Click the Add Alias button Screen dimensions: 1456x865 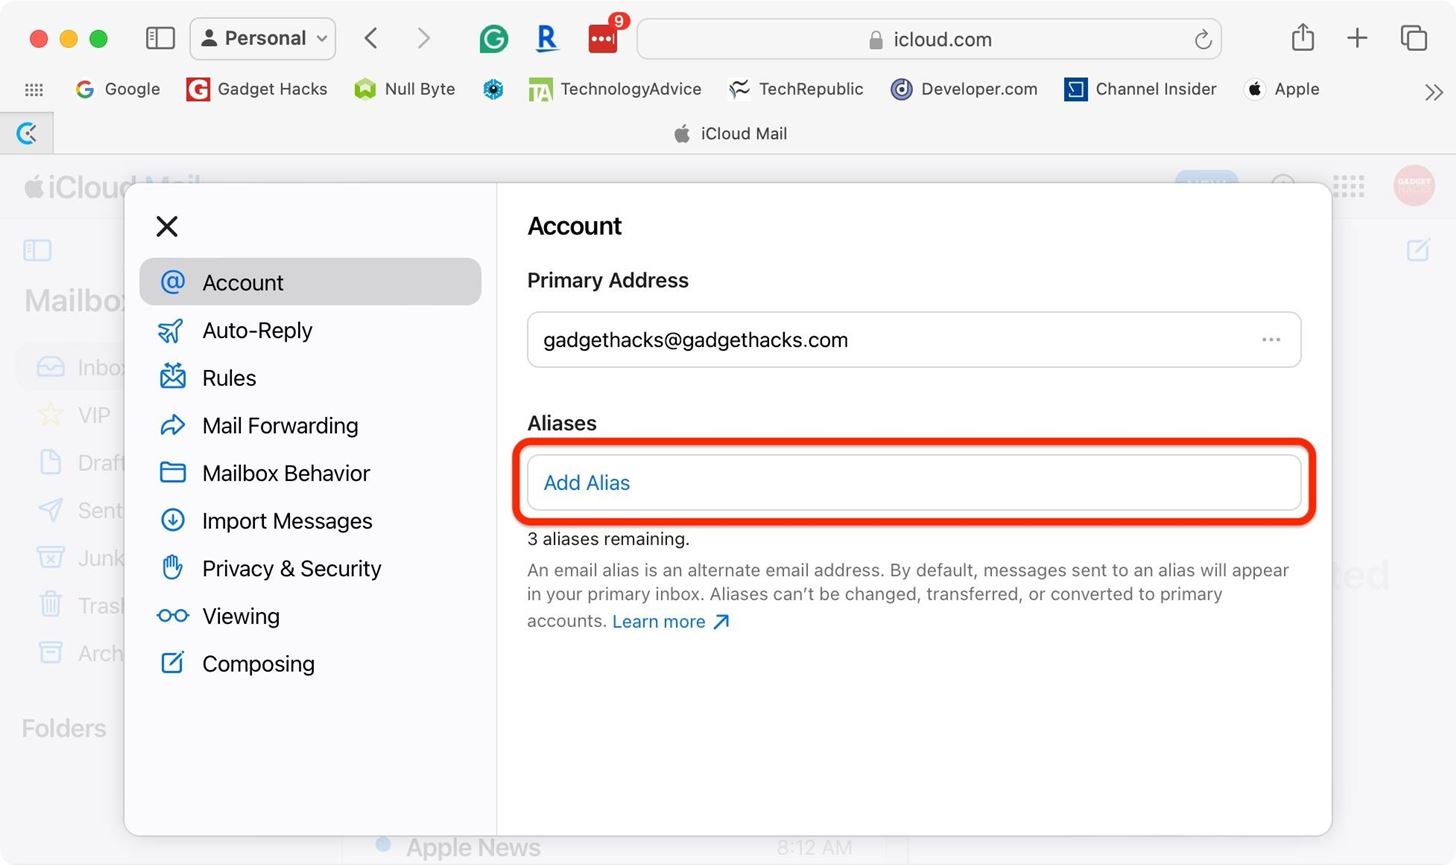pyautogui.click(x=913, y=483)
